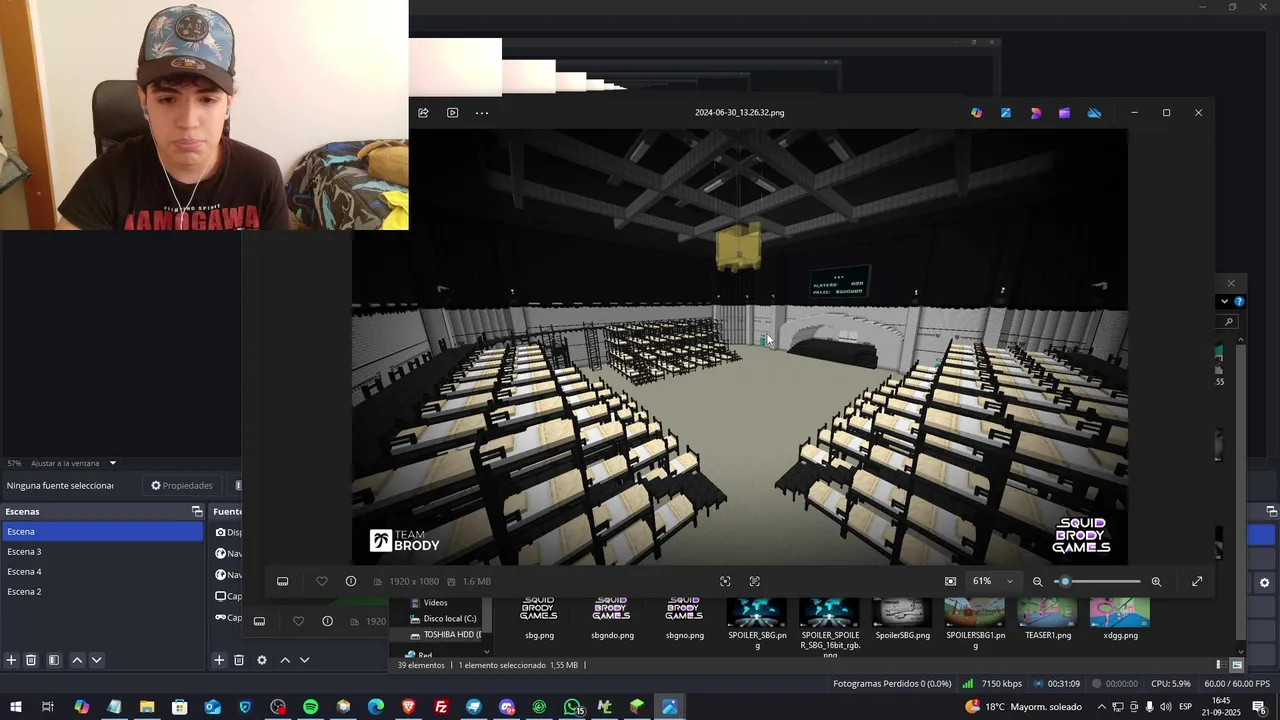Pop out the Escenas dock panel
Image resolution: width=1280 pixels, height=720 pixels.
pos(197,511)
